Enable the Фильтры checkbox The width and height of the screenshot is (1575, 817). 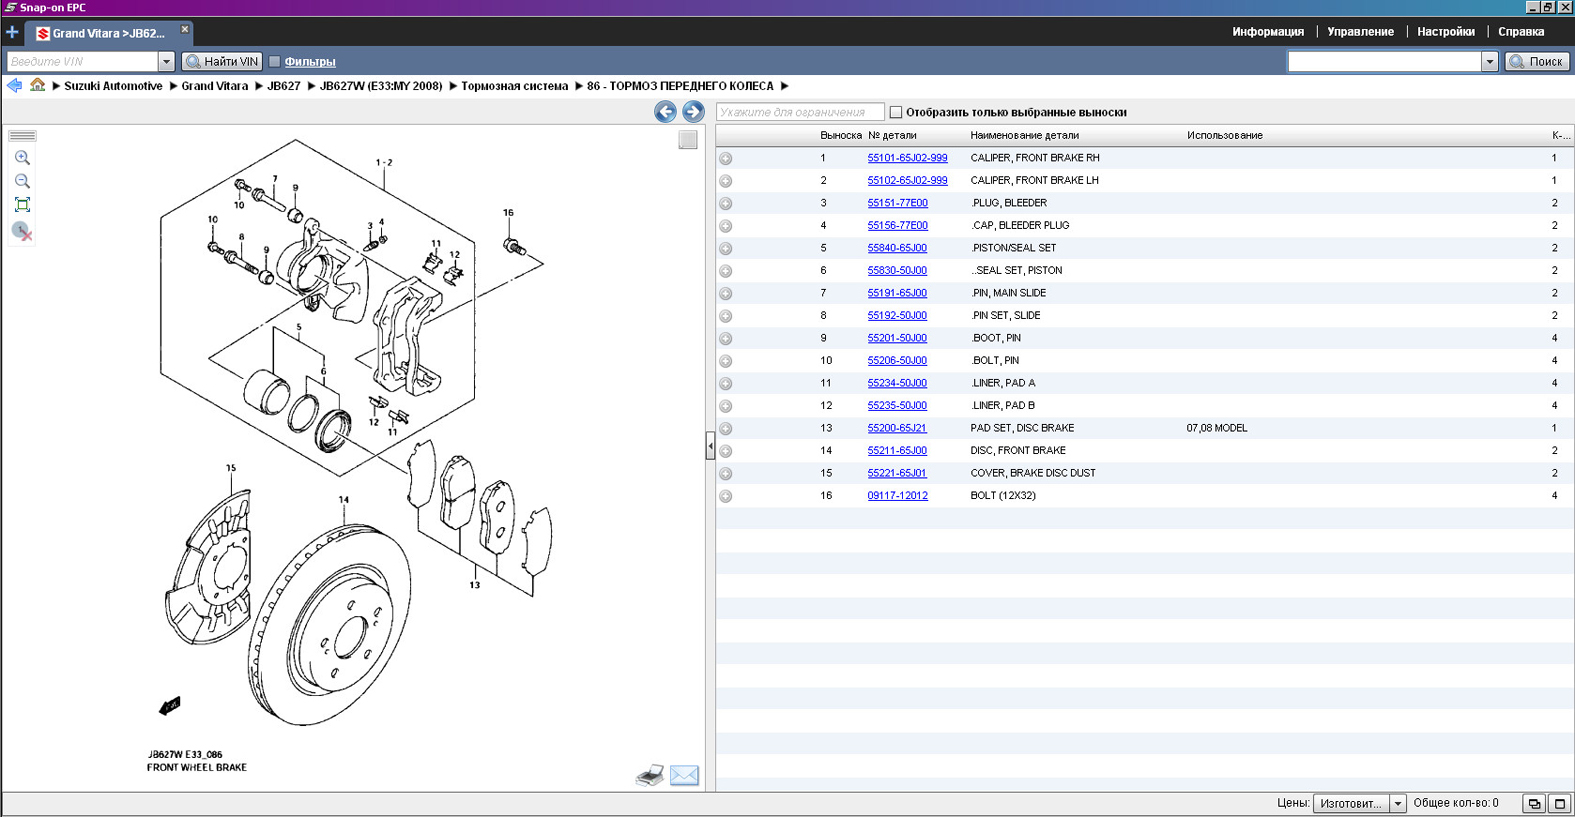(x=275, y=62)
